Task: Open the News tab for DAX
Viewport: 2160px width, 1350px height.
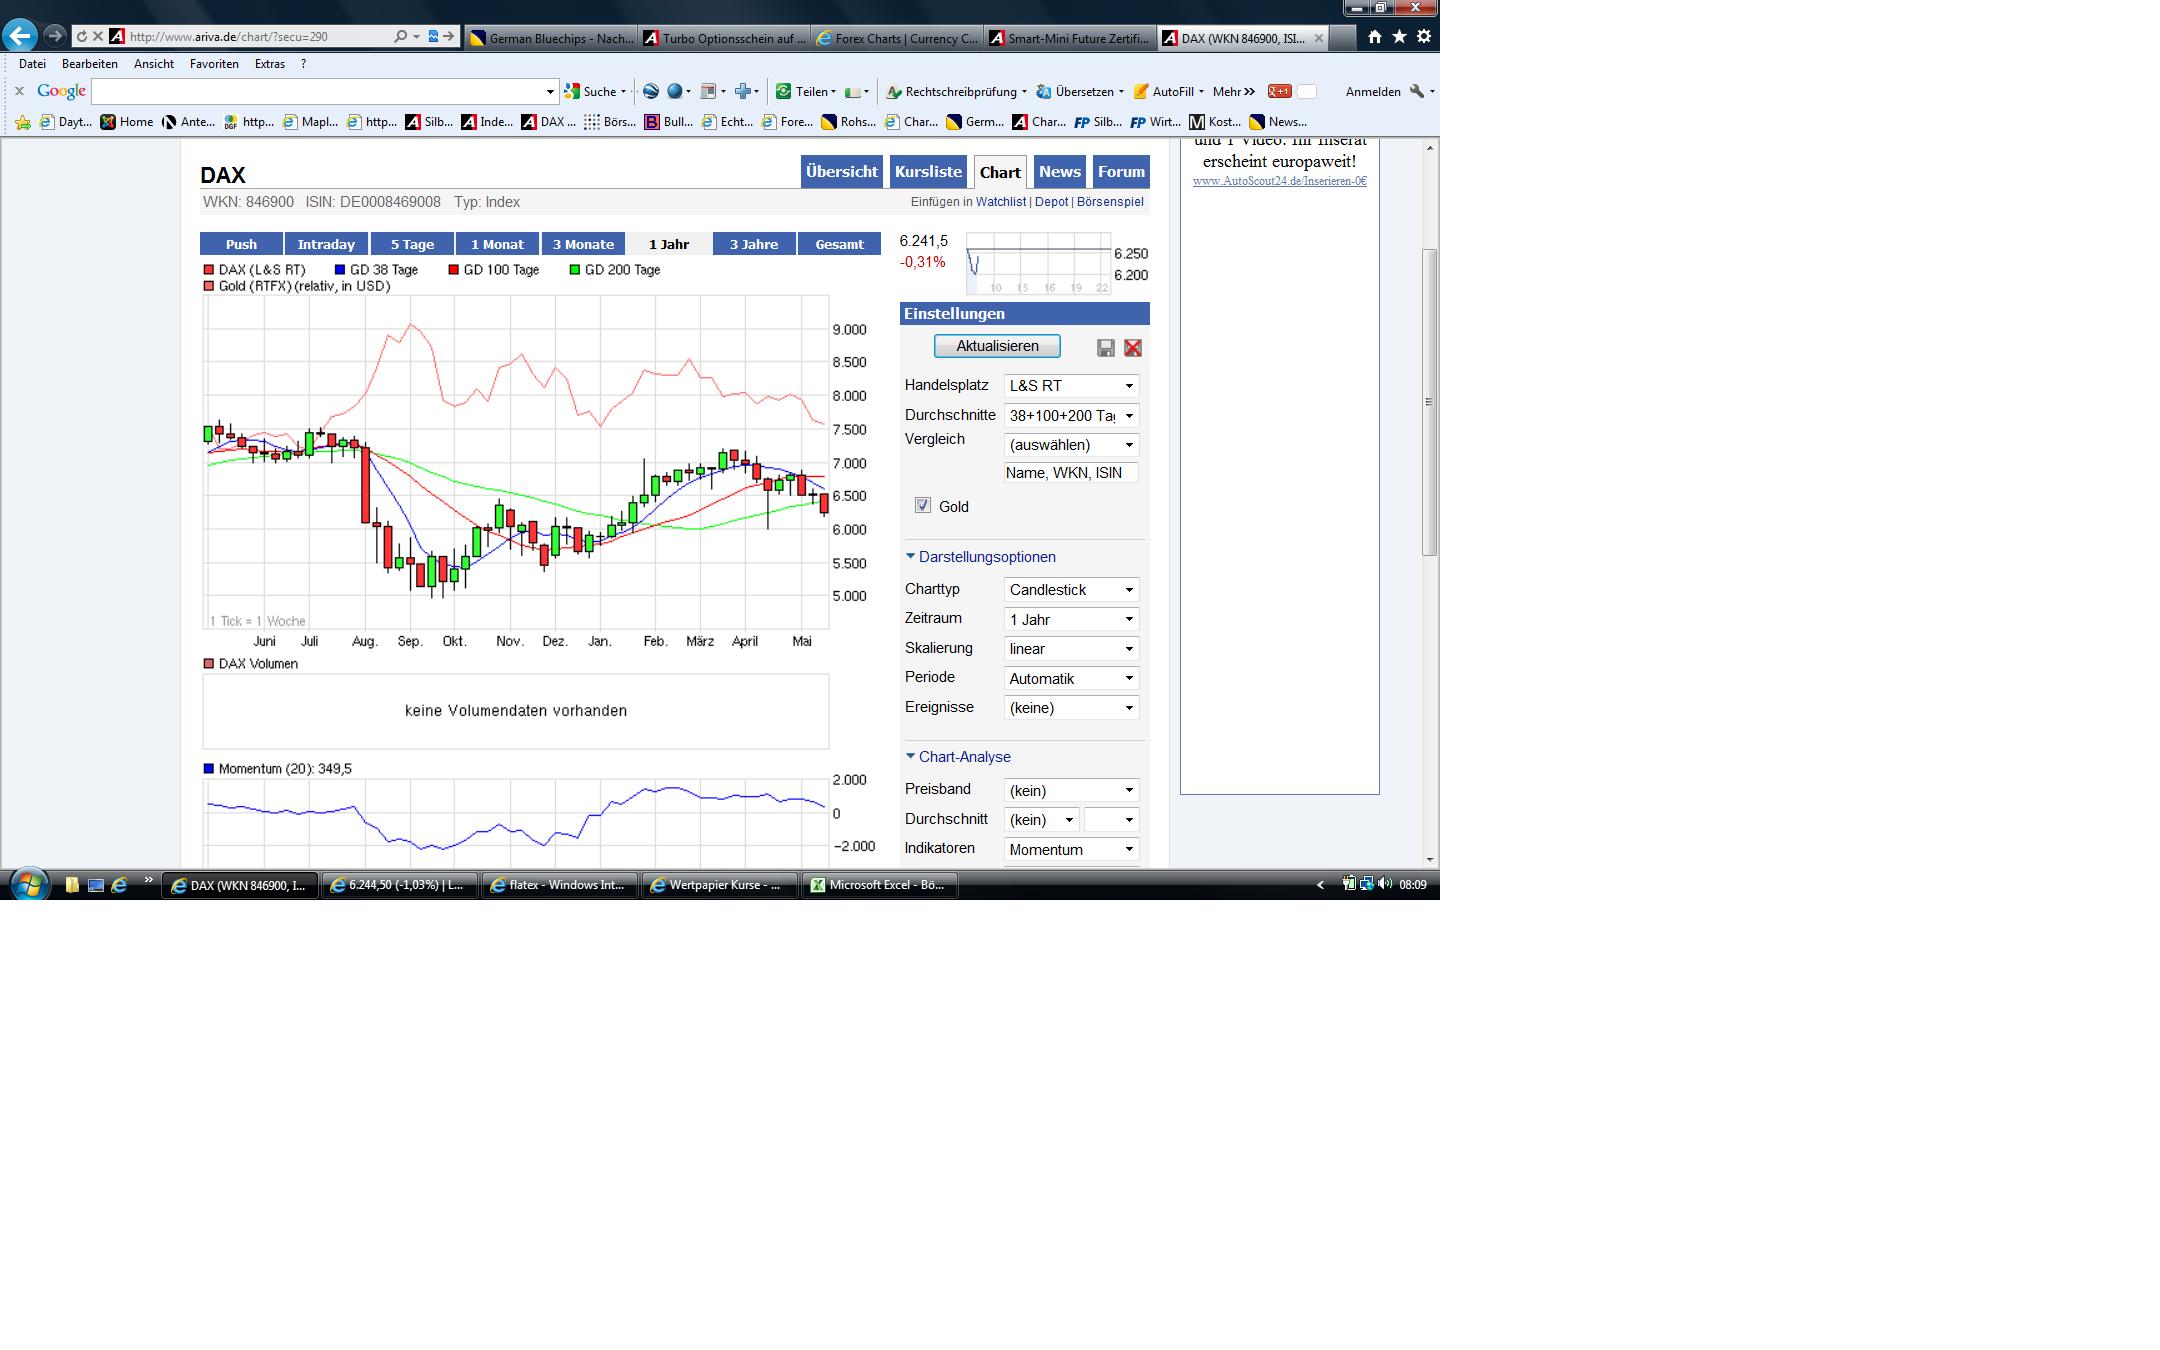Action: tap(1059, 172)
